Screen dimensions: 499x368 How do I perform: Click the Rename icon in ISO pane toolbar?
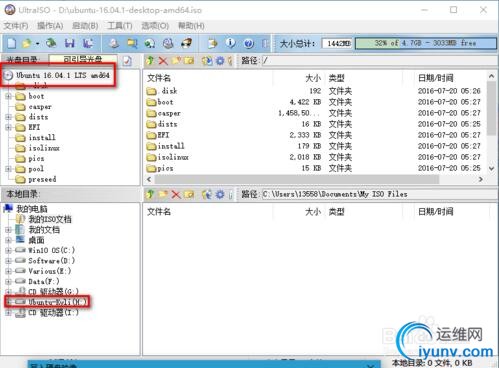tap(189, 61)
